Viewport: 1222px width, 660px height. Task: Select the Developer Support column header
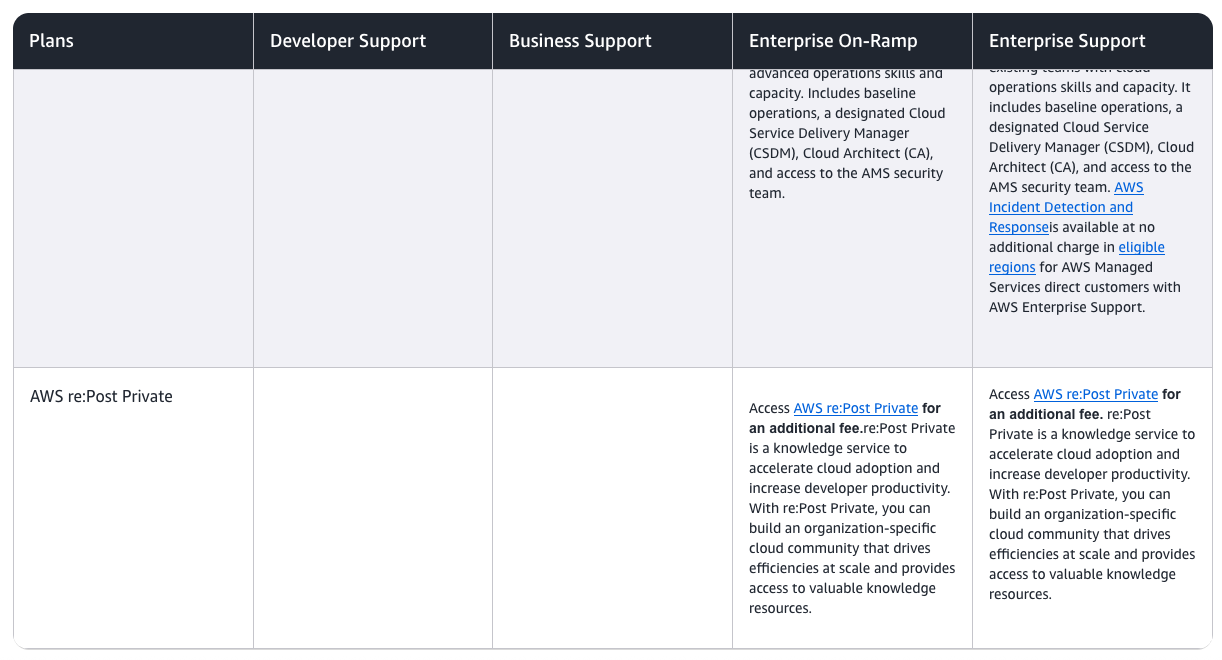pyautogui.click(x=348, y=41)
